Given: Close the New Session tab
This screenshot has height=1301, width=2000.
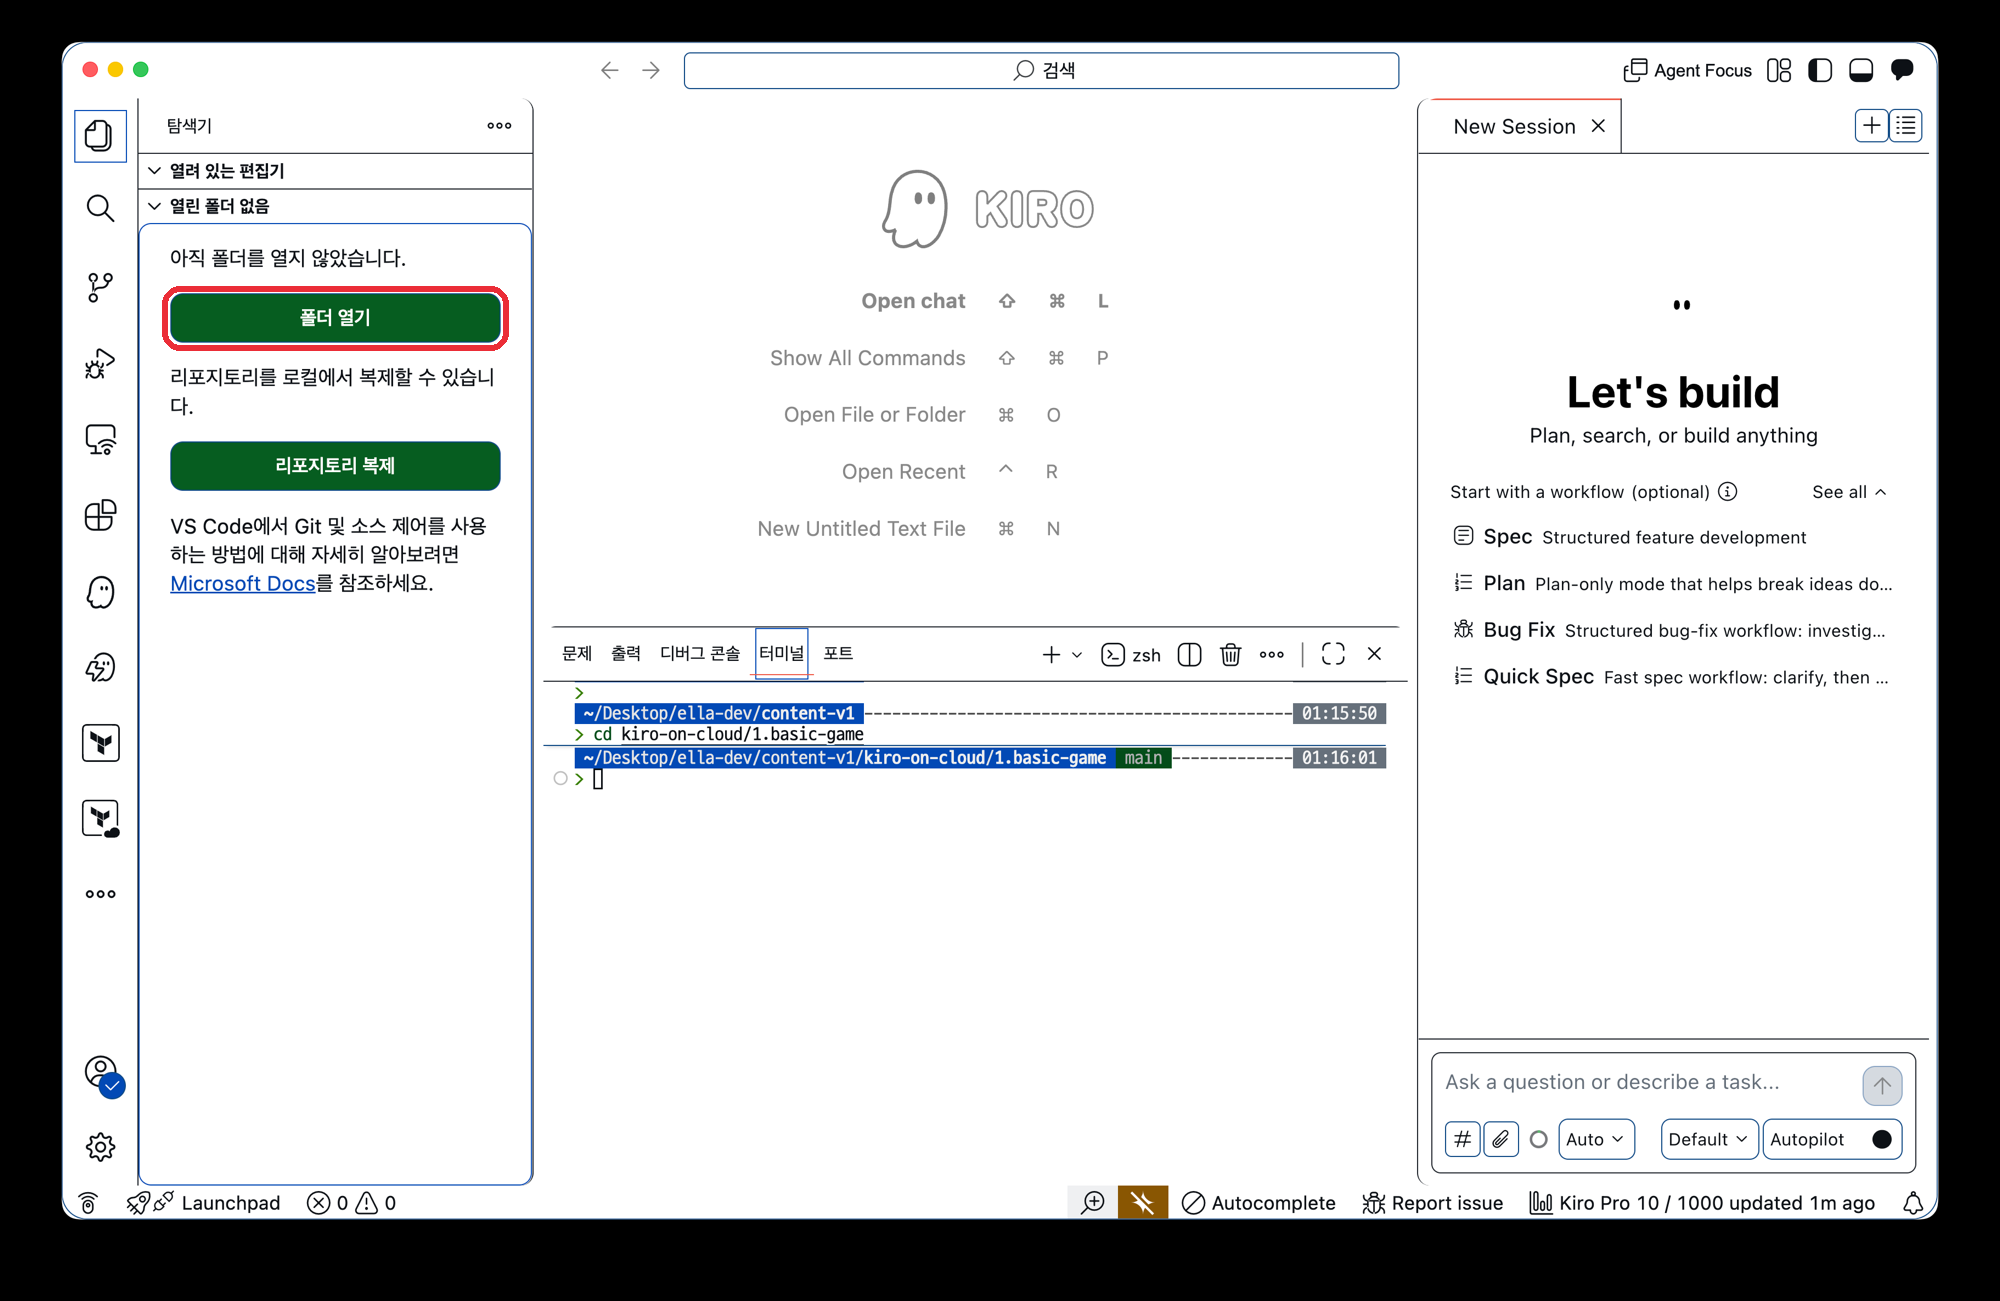Looking at the screenshot, I should (x=1598, y=126).
